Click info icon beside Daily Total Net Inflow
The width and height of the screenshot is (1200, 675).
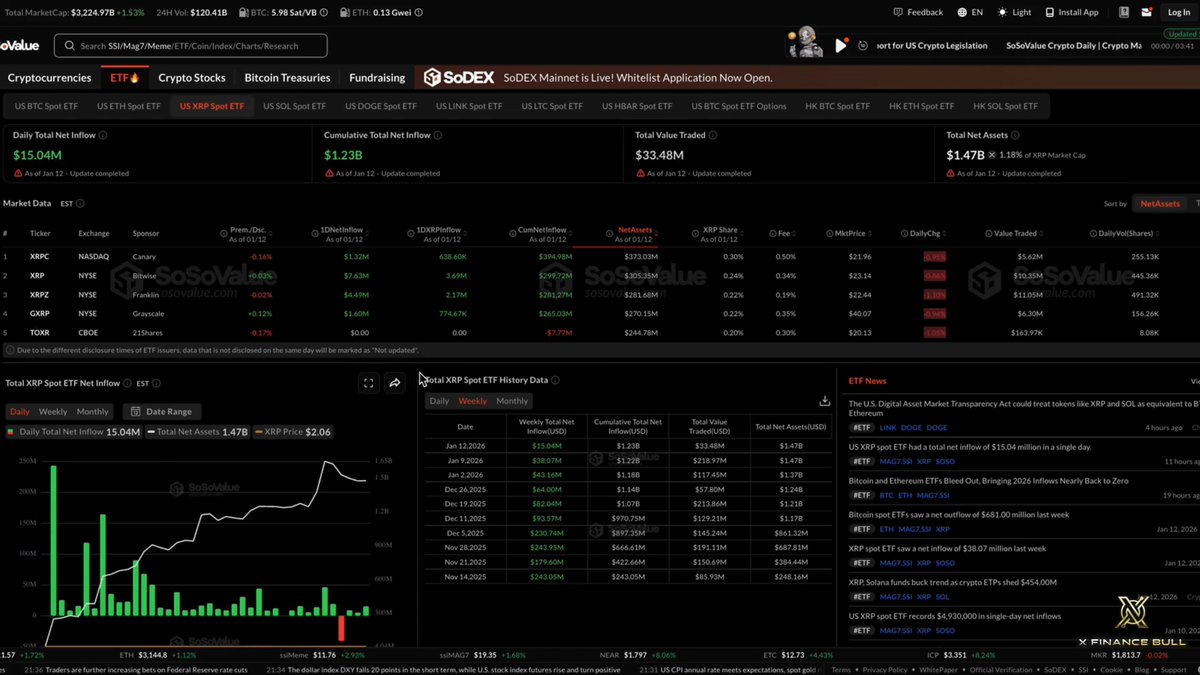103,135
